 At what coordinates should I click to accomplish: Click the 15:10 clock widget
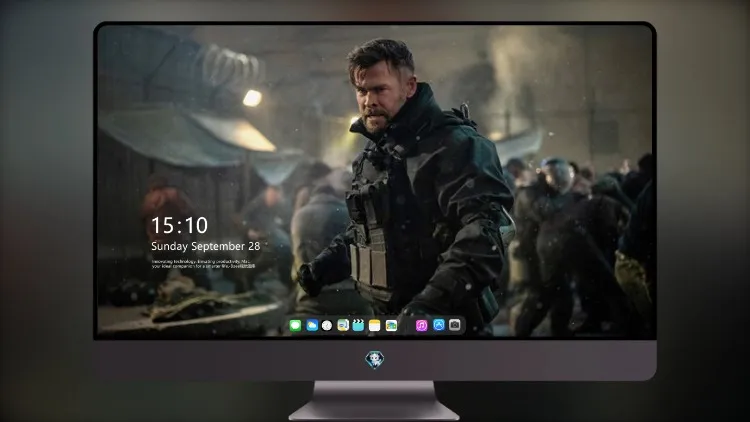click(179, 225)
